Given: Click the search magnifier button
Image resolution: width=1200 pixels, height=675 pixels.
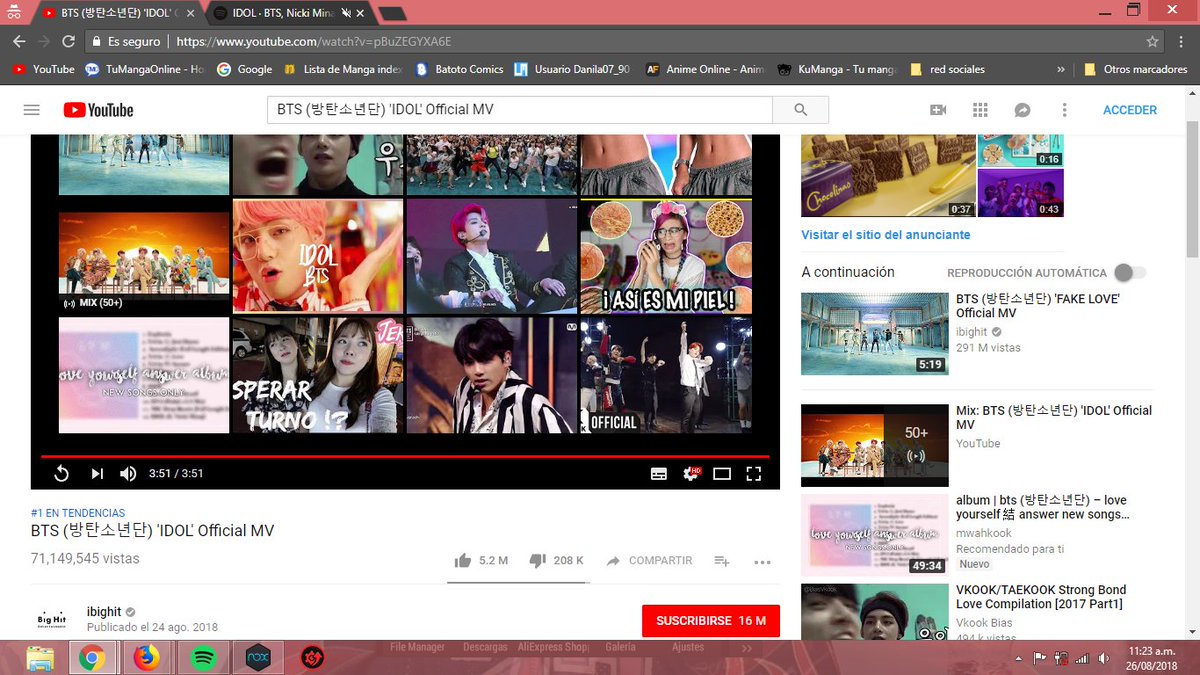Looking at the screenshot, I should tap(800, 110).
